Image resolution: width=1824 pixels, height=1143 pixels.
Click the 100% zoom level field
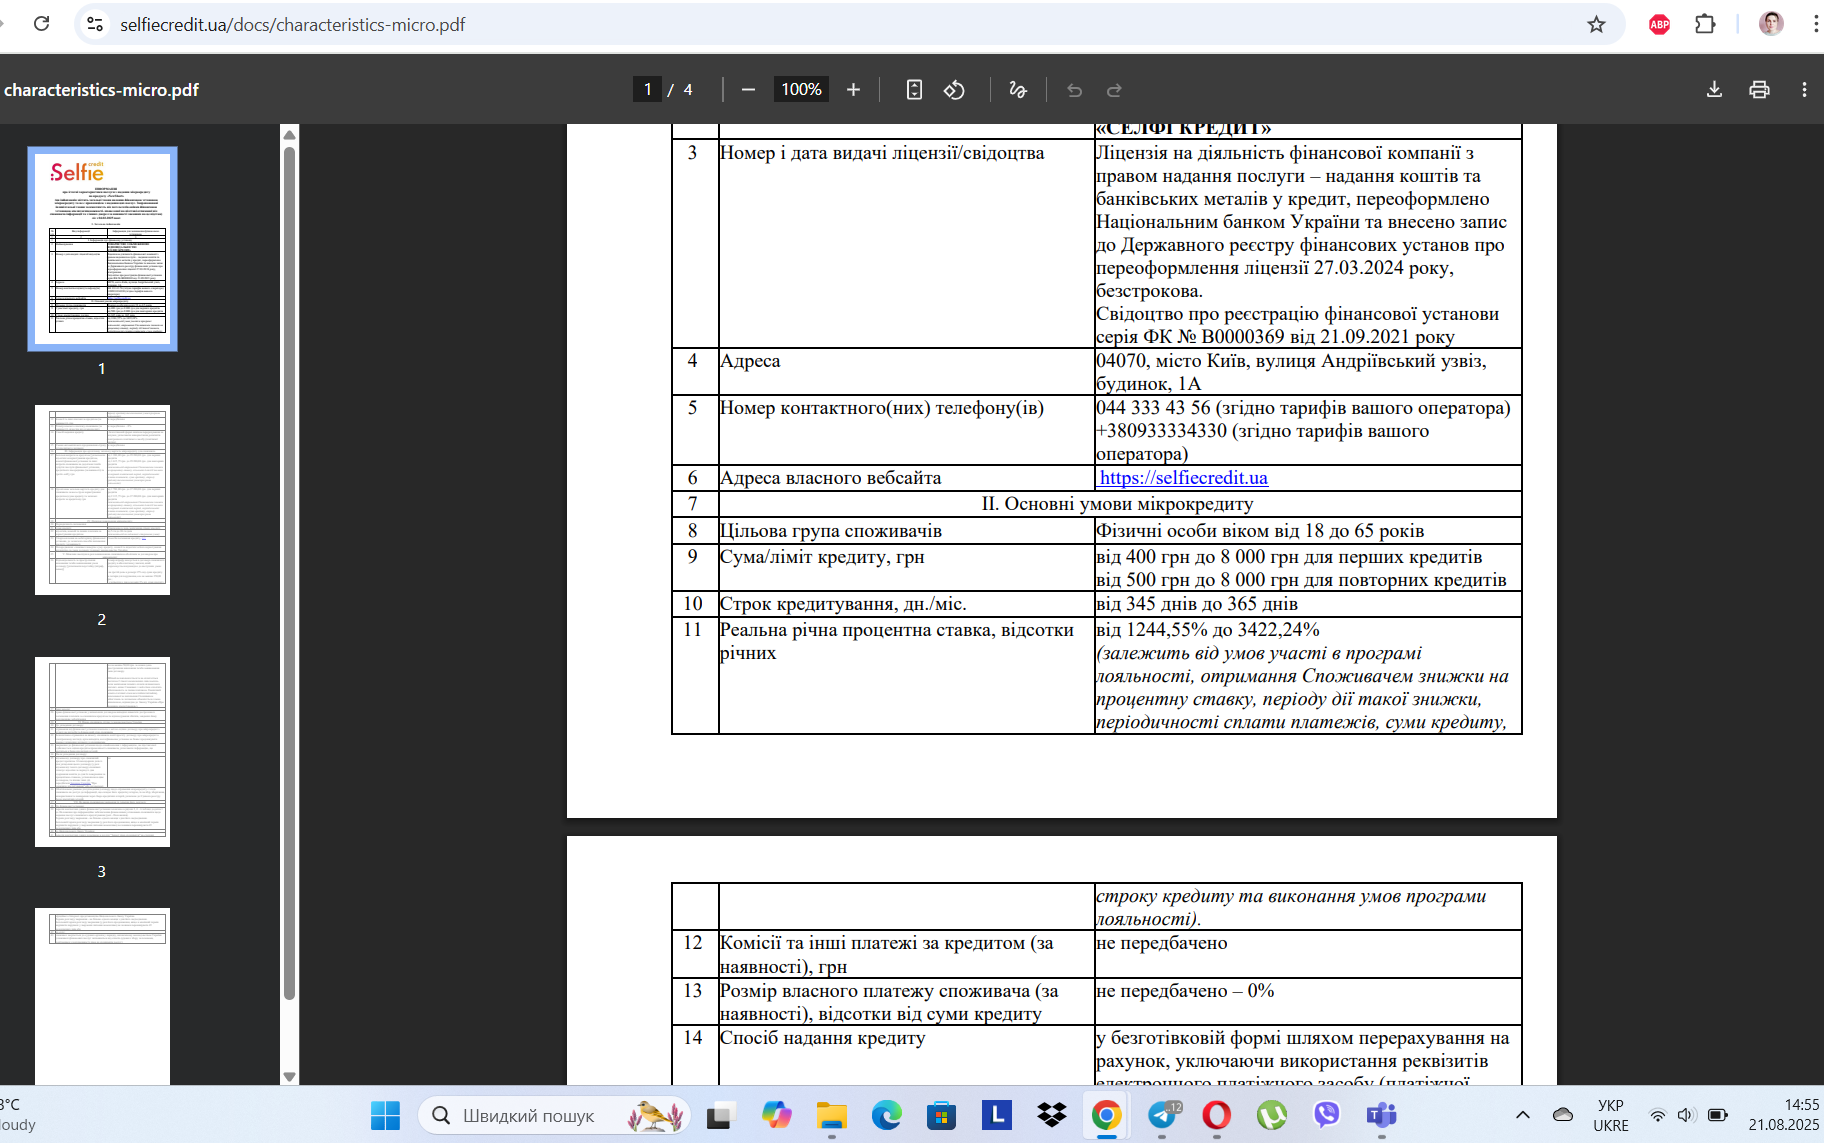(x=801, y=89)
